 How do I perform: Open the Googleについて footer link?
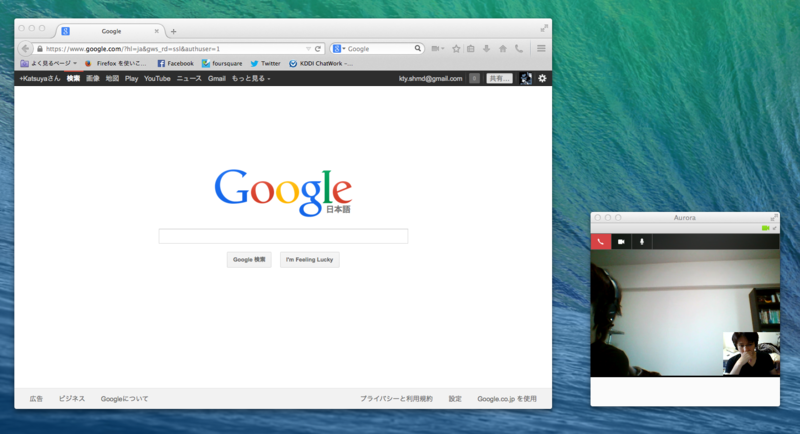click(x=124, y=399)
